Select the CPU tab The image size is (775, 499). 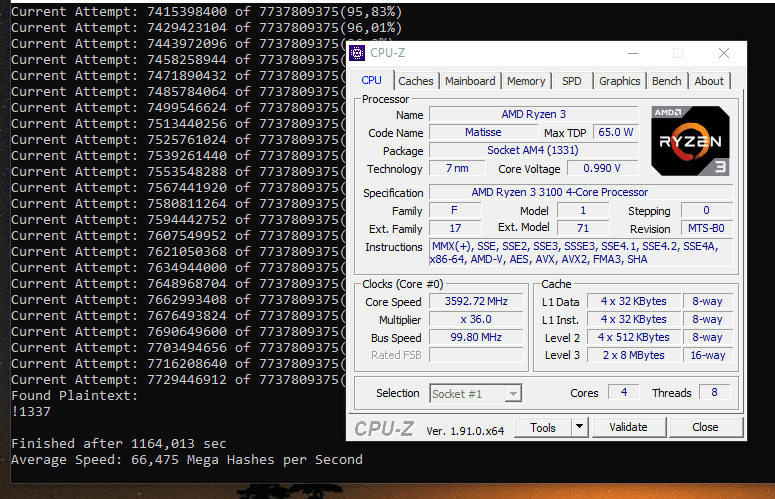(371, 80)
